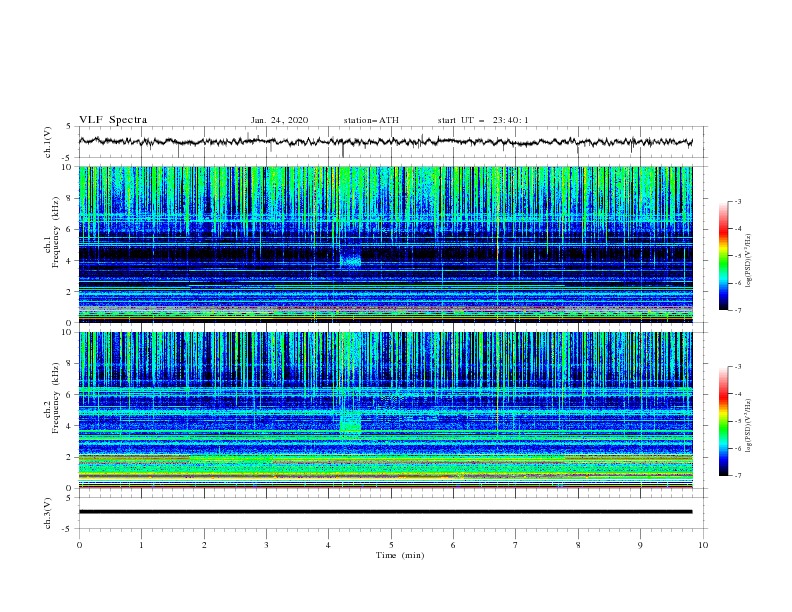
Task: Click the ch.1 voltage waveform trace
Action: click(x=386, y=142)
